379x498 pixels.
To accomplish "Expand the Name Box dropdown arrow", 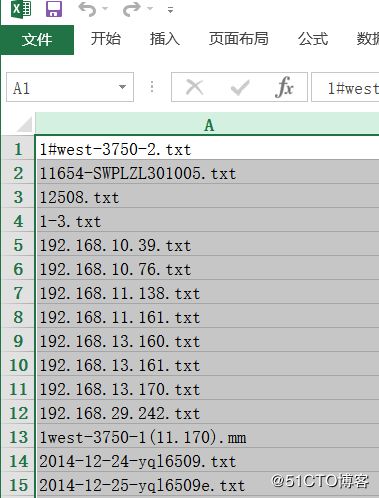I will coord(122,87).
